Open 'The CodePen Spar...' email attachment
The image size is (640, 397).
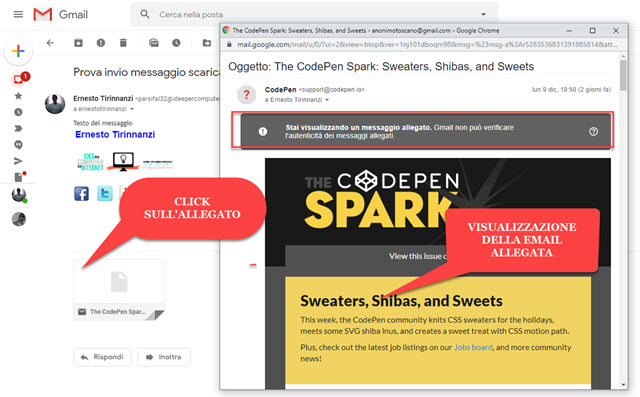(x=119, y=290)
